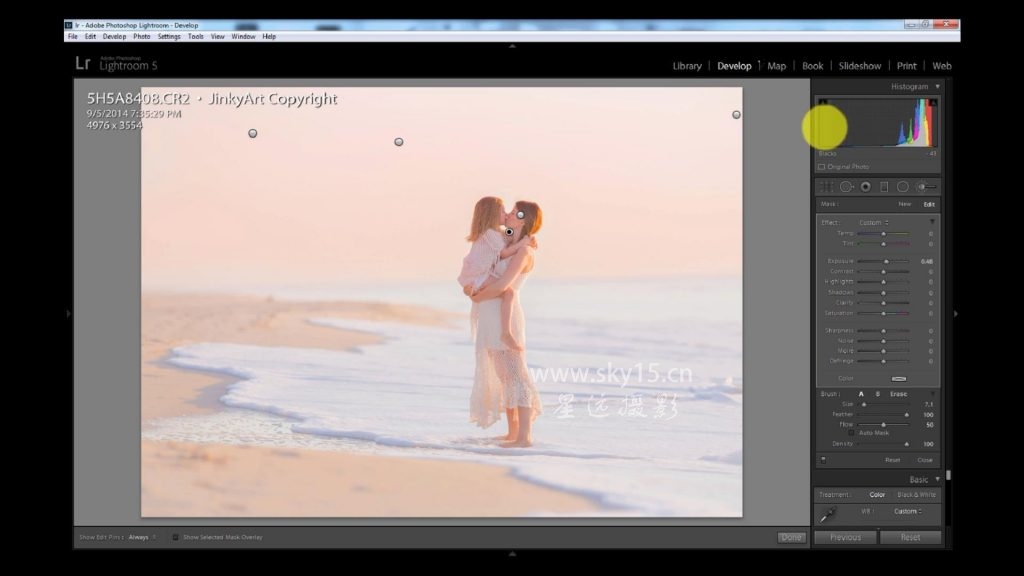Toggle shadow clipping indicator in histogram
Image resolution: width=1024 pixels, height=576 pixels.
823,102
